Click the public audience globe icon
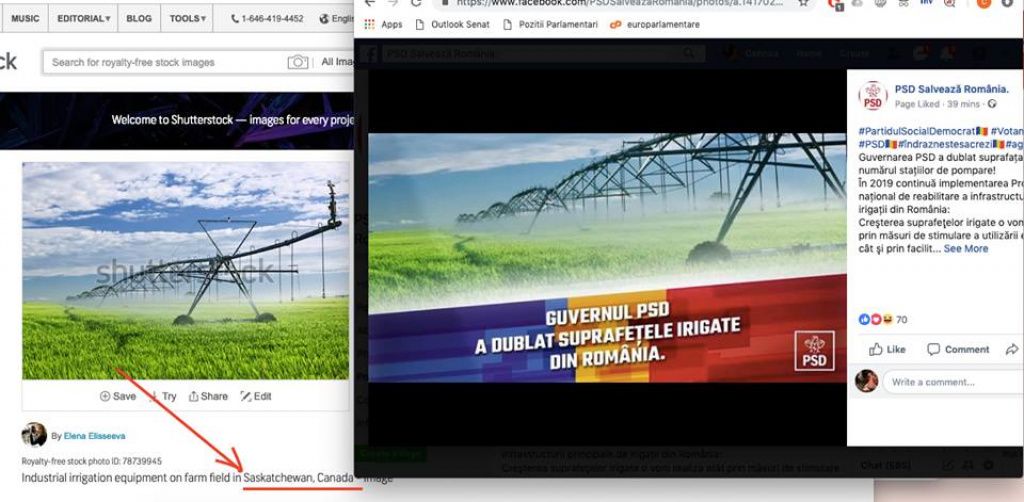 pos(992,104)
